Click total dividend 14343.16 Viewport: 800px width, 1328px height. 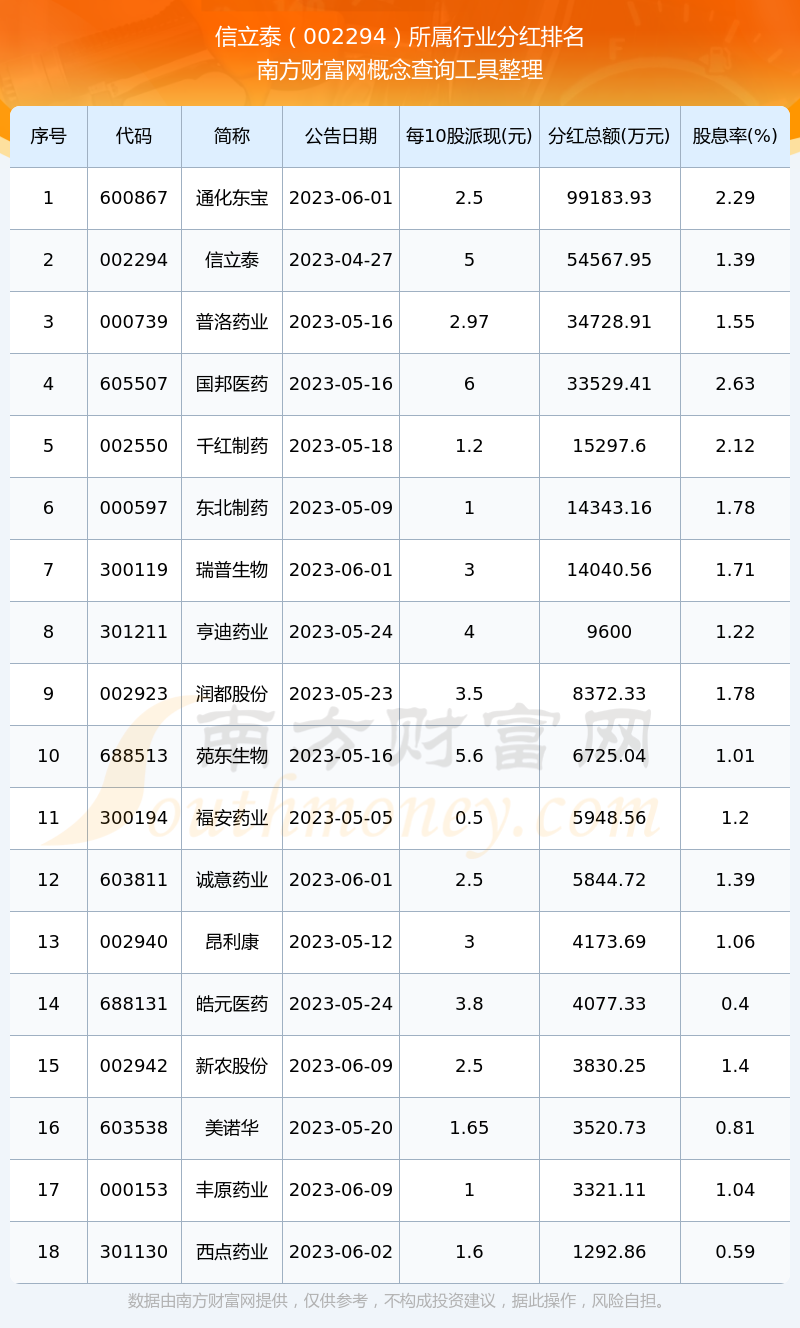[x=610, y=508]
